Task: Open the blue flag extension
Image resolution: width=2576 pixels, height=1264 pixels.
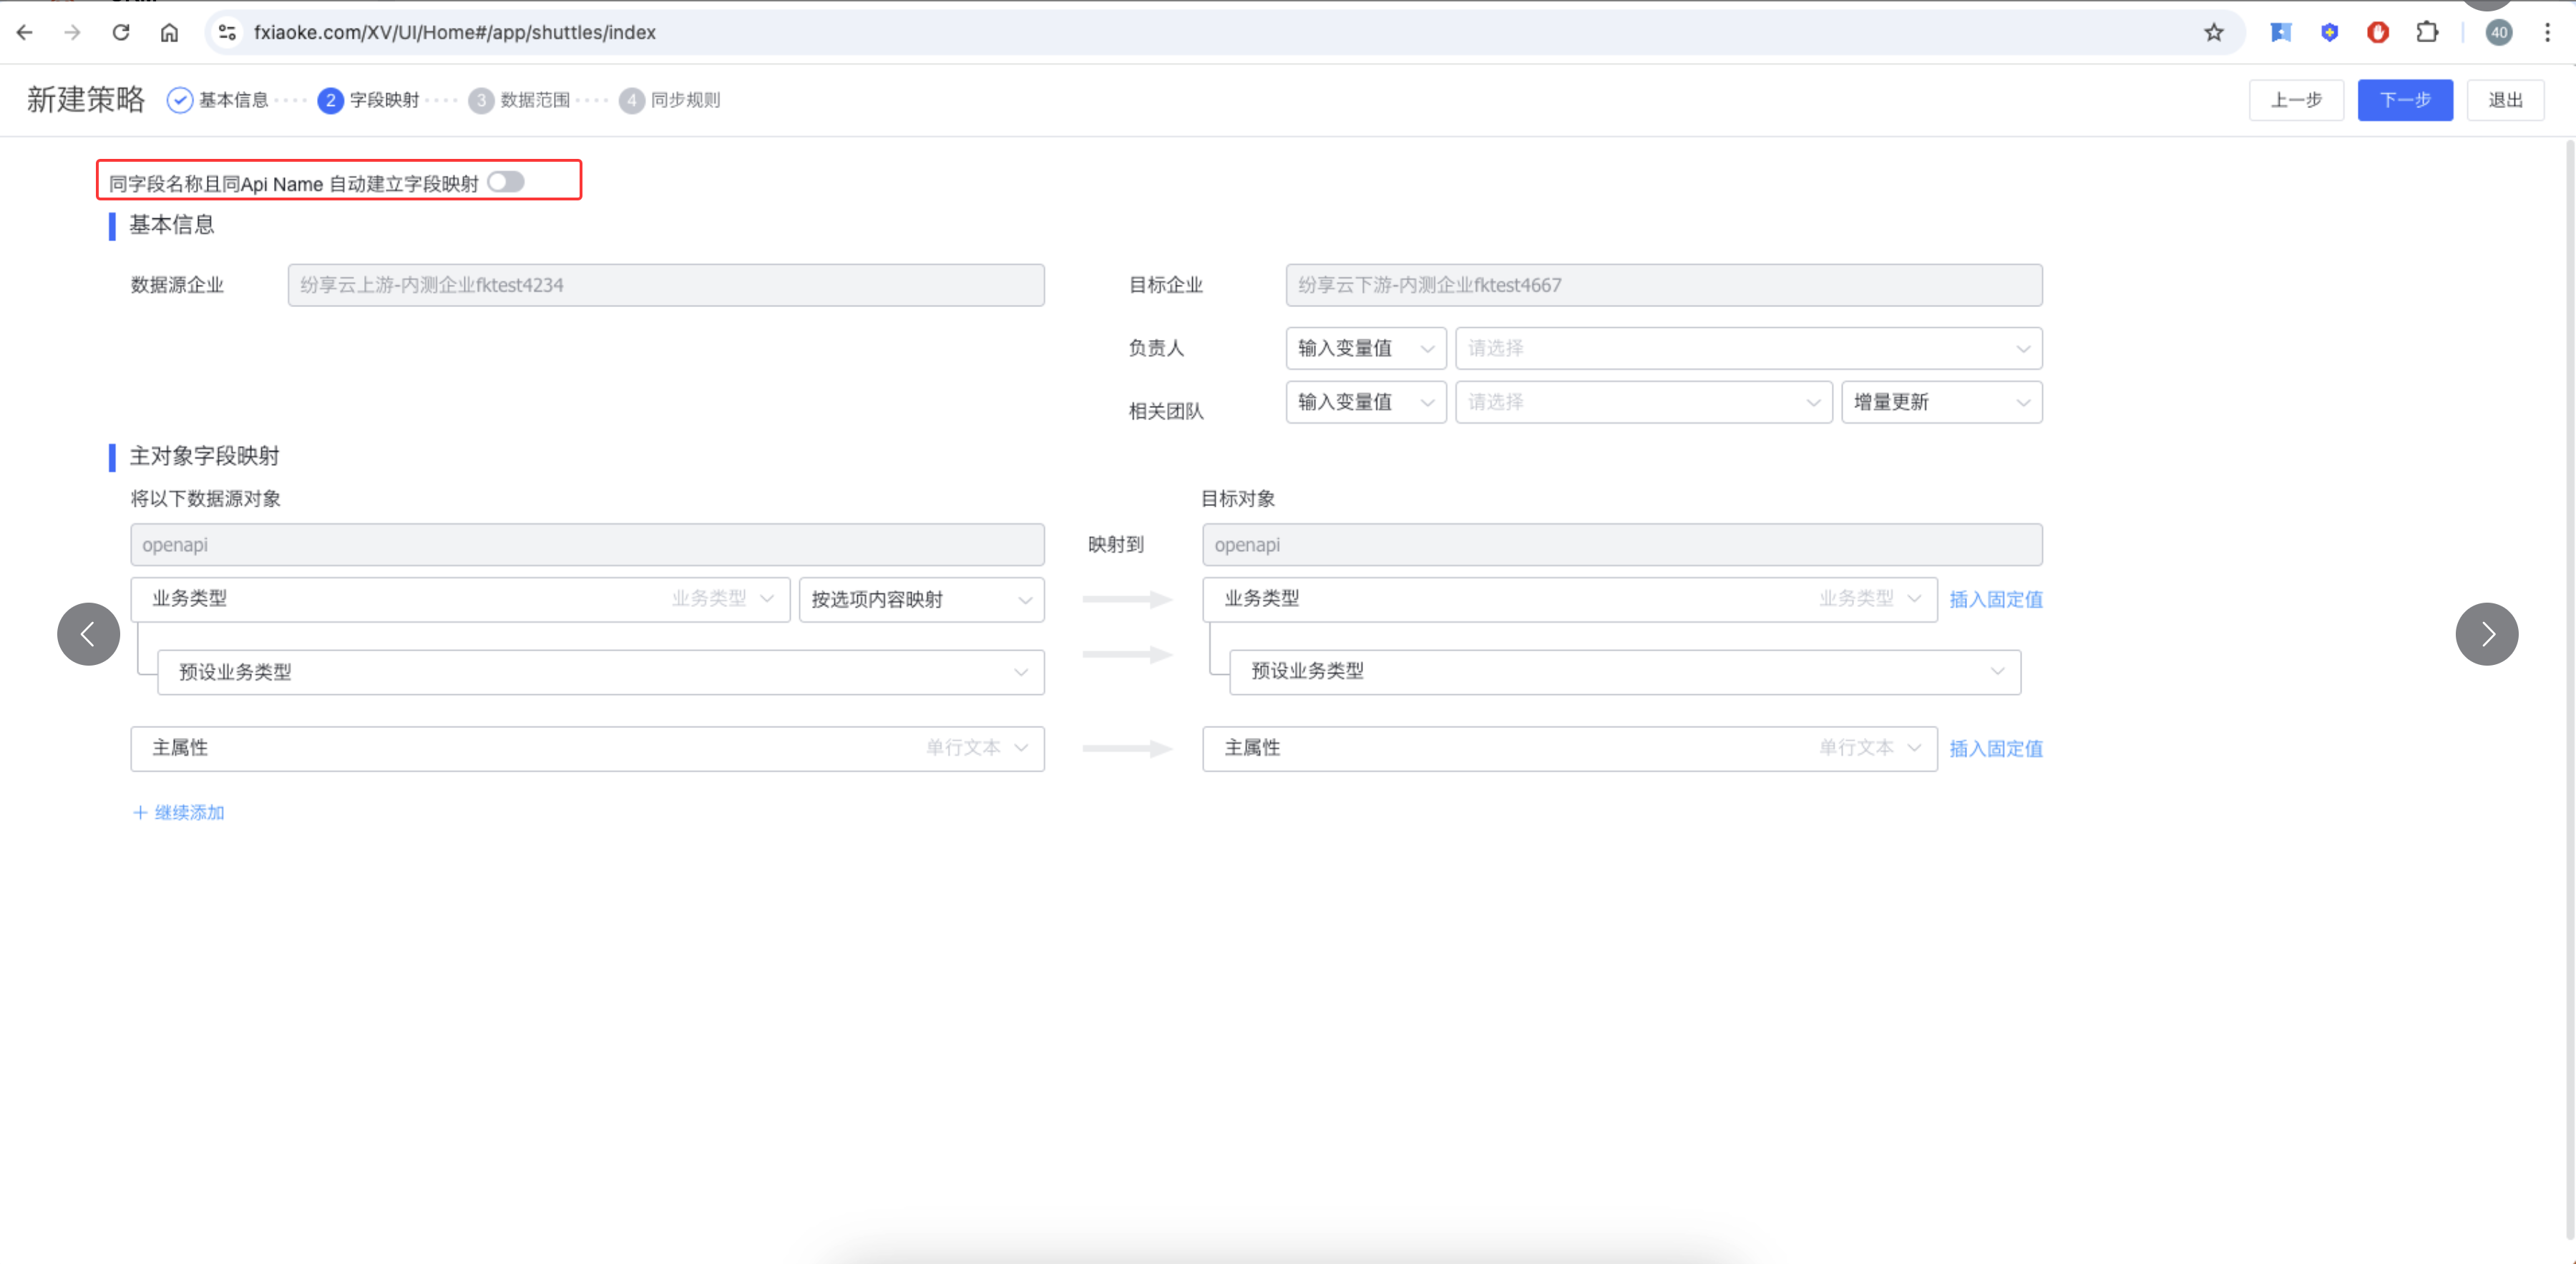Action: click(2281, 33)
